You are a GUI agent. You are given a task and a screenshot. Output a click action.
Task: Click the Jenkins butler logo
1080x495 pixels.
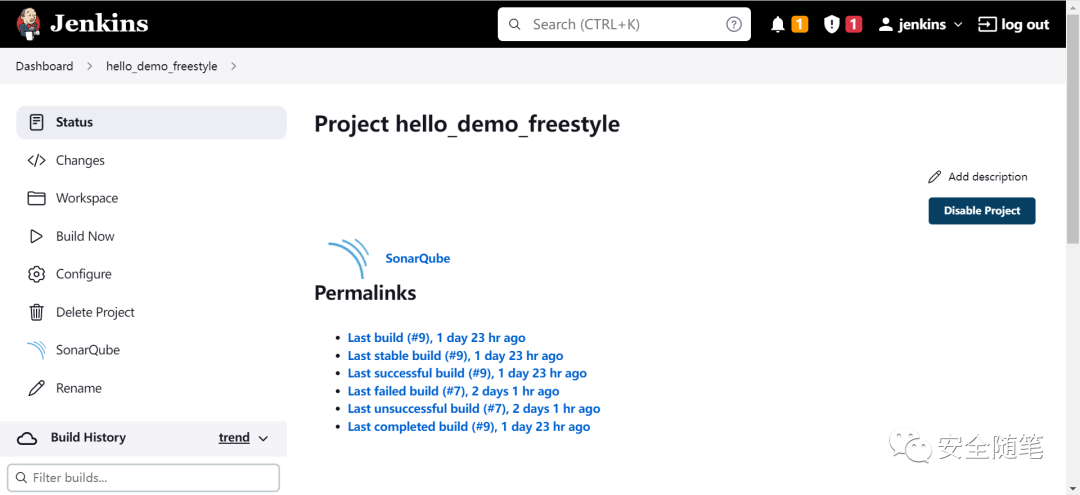(28, 24)
